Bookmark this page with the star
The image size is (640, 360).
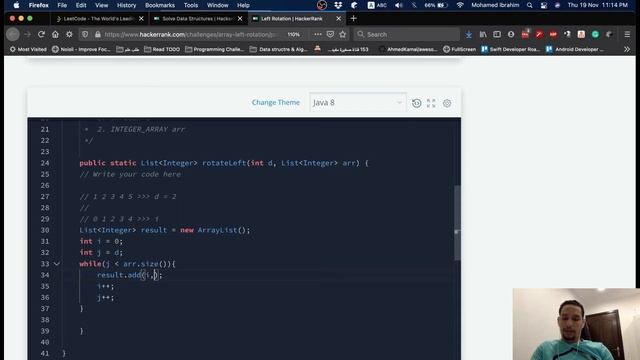tap(343, 35)
